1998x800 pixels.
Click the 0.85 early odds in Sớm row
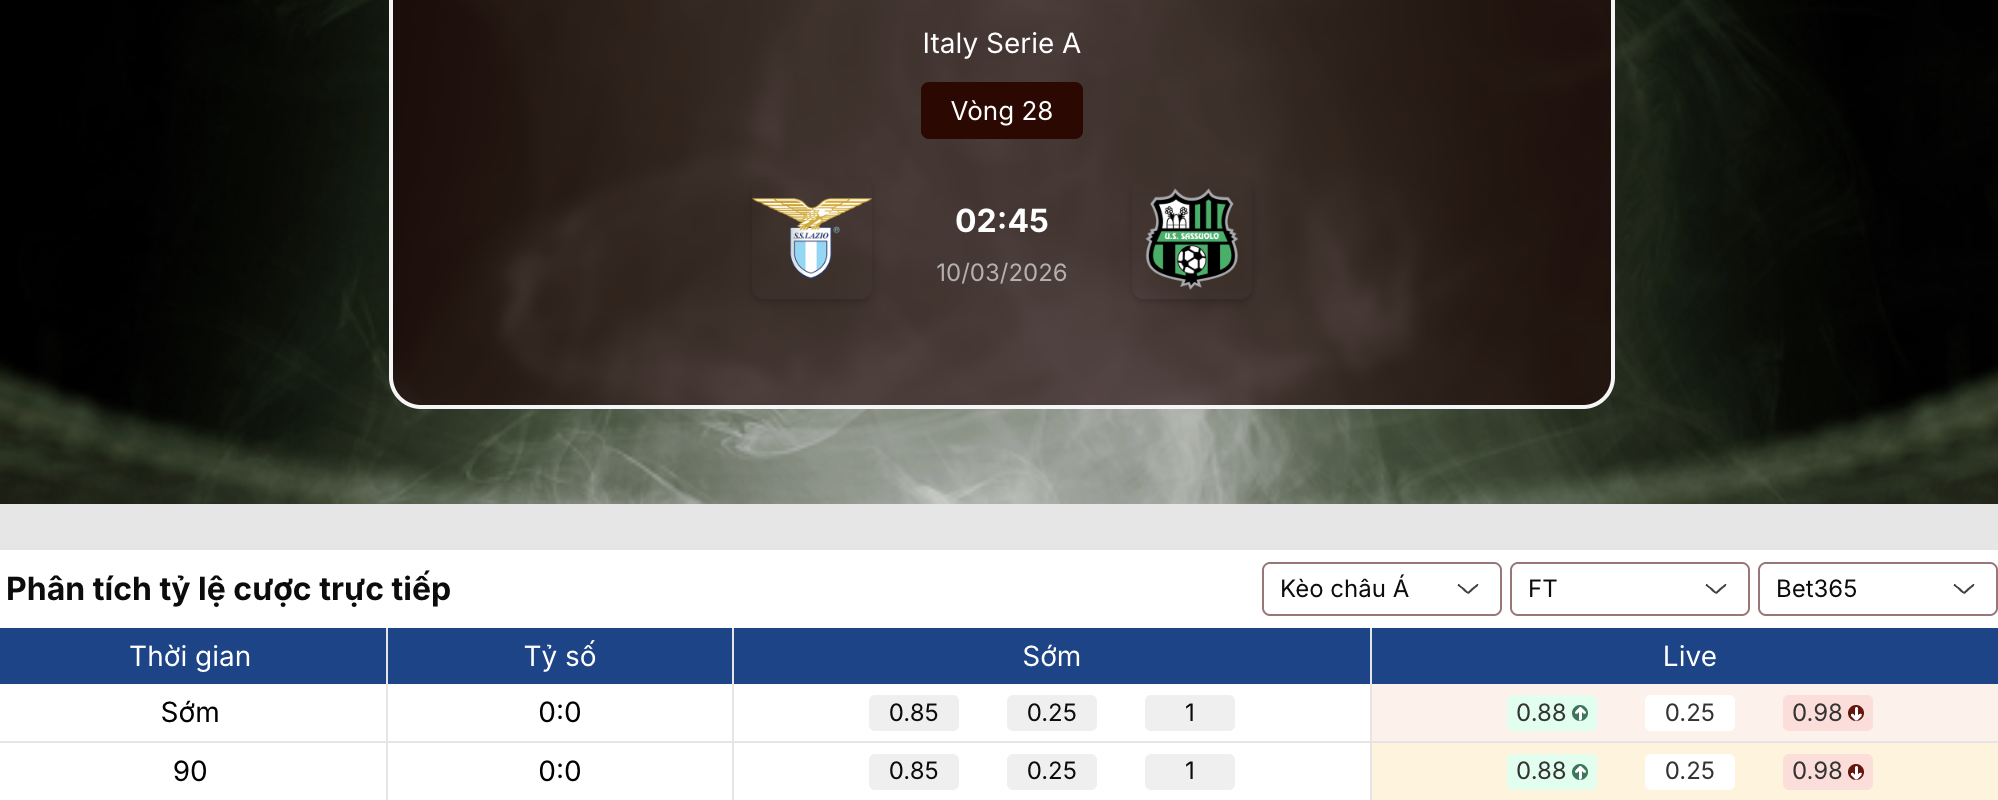tap(913, 713)
